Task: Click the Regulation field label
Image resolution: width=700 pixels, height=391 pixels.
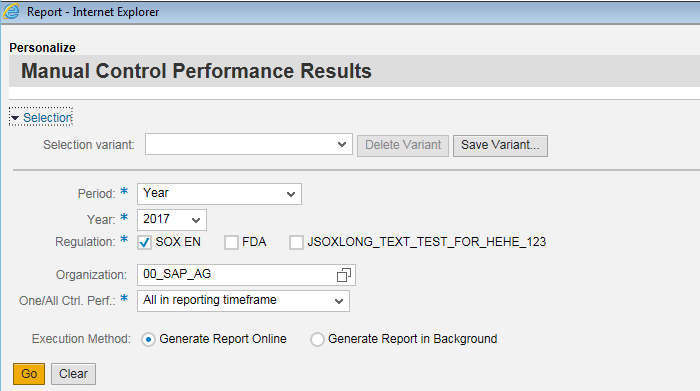Action: coord(85,242)
